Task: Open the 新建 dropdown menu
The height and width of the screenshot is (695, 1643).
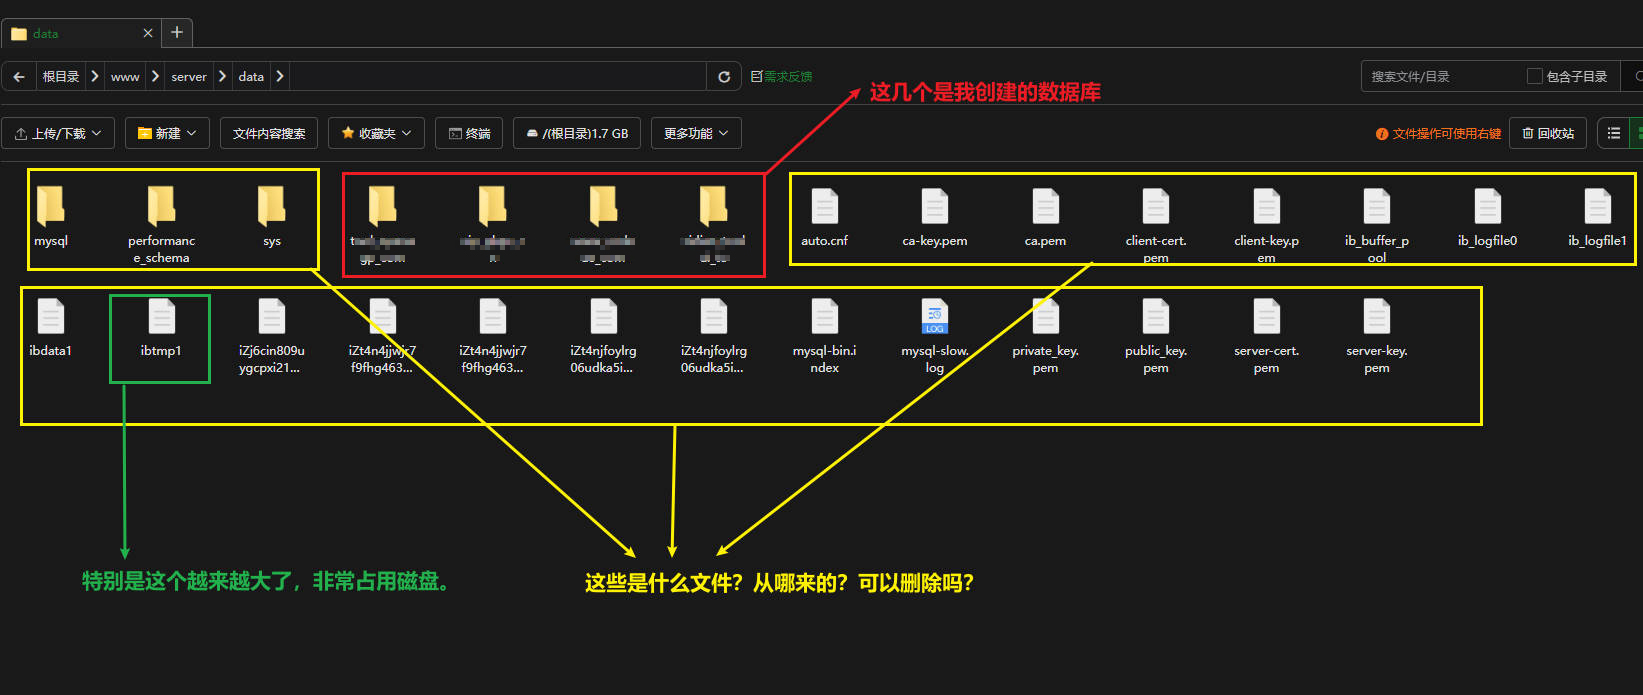Action: [167, 133]
